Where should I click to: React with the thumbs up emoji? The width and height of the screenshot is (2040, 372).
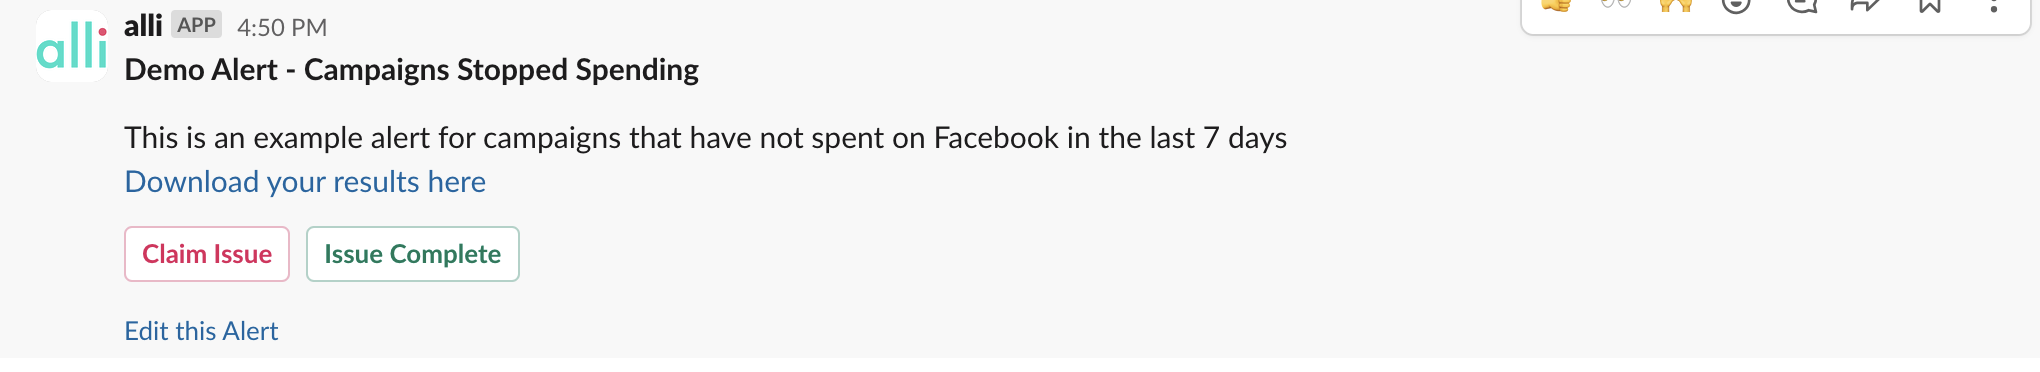(x=1557, y=5)
